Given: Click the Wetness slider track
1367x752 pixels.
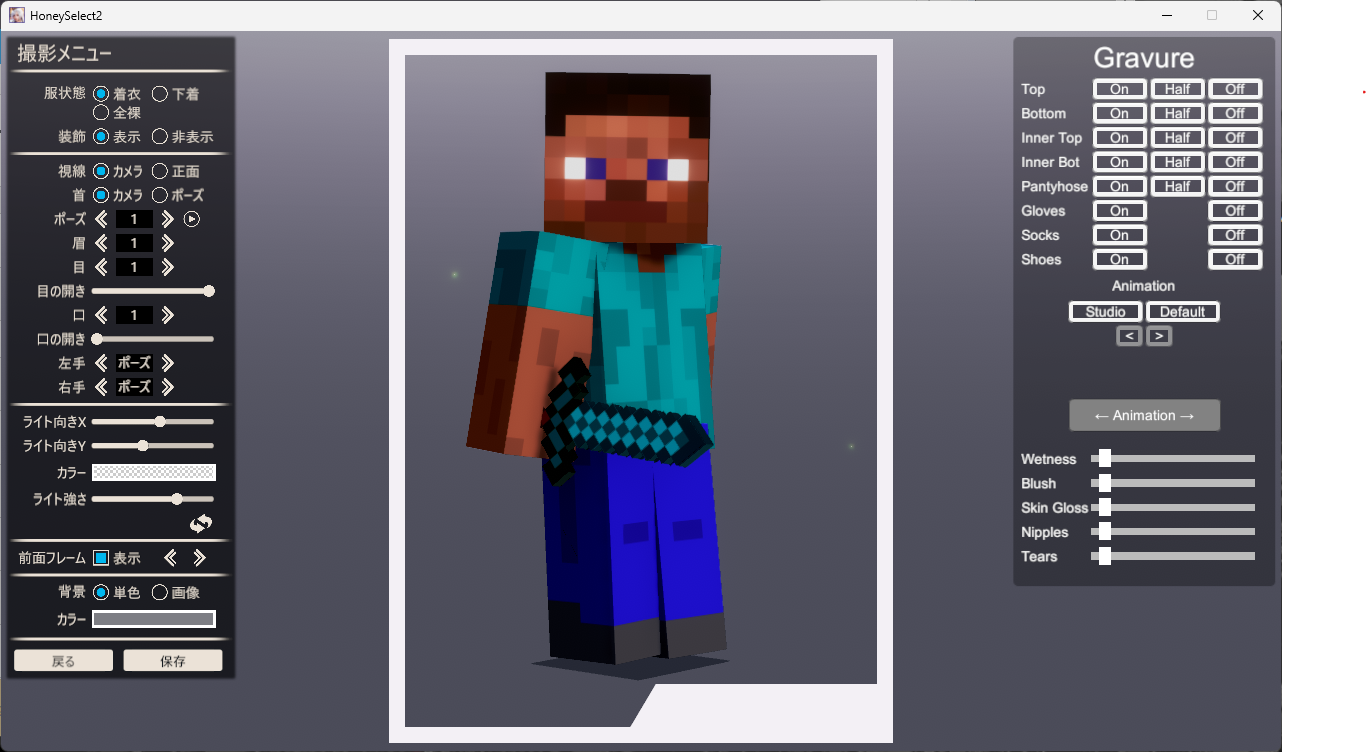Looking at the screenshot, I should [x=1173, y=459].
